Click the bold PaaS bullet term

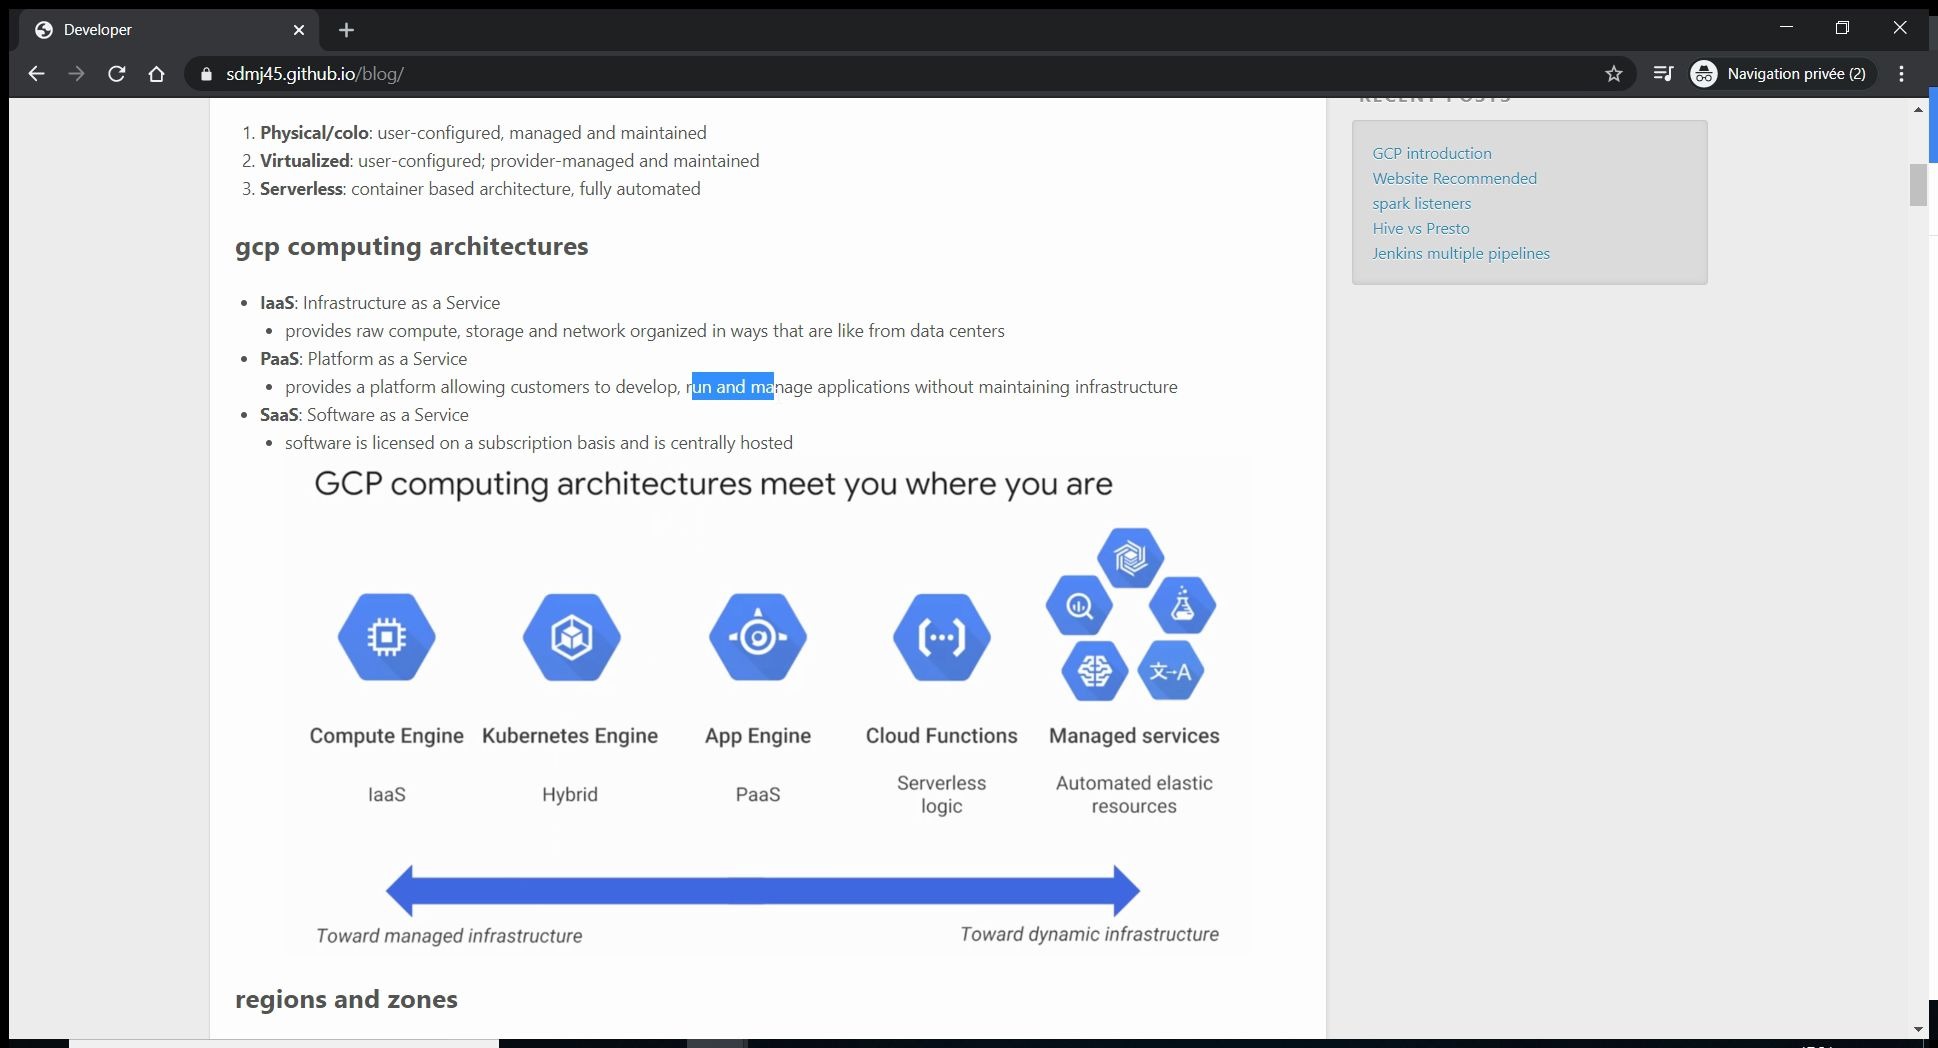(279, 358)
